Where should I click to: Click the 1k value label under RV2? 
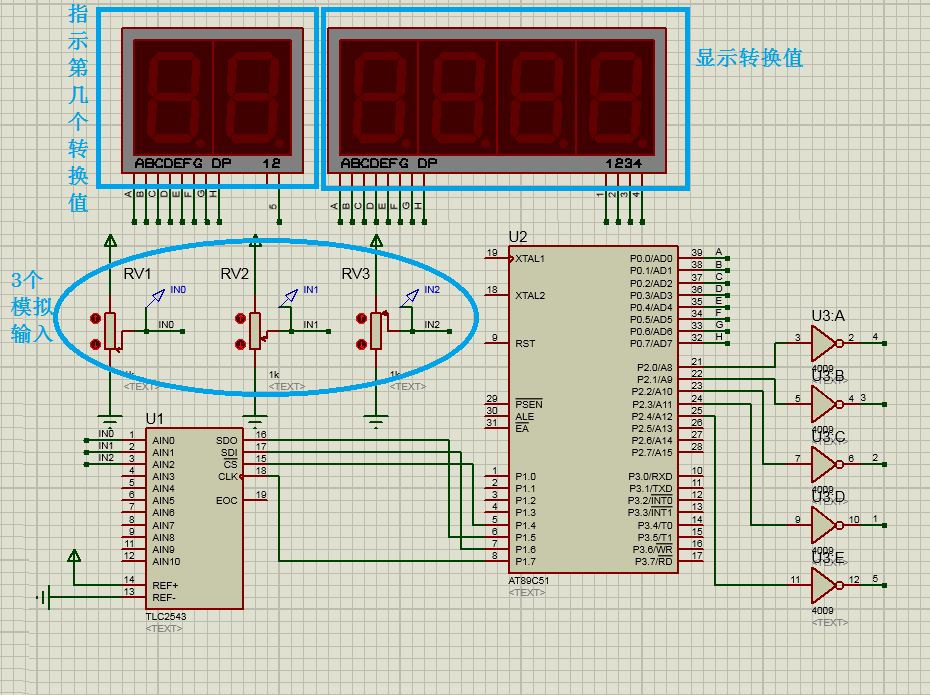tap(274, 375)
